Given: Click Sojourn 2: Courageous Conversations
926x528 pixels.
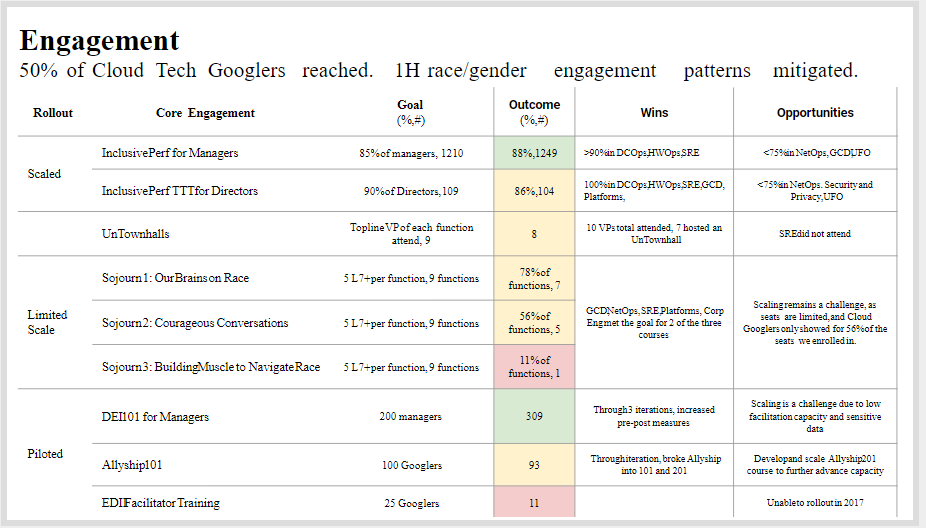Looking at the screenshot, I should pos(194,323).
